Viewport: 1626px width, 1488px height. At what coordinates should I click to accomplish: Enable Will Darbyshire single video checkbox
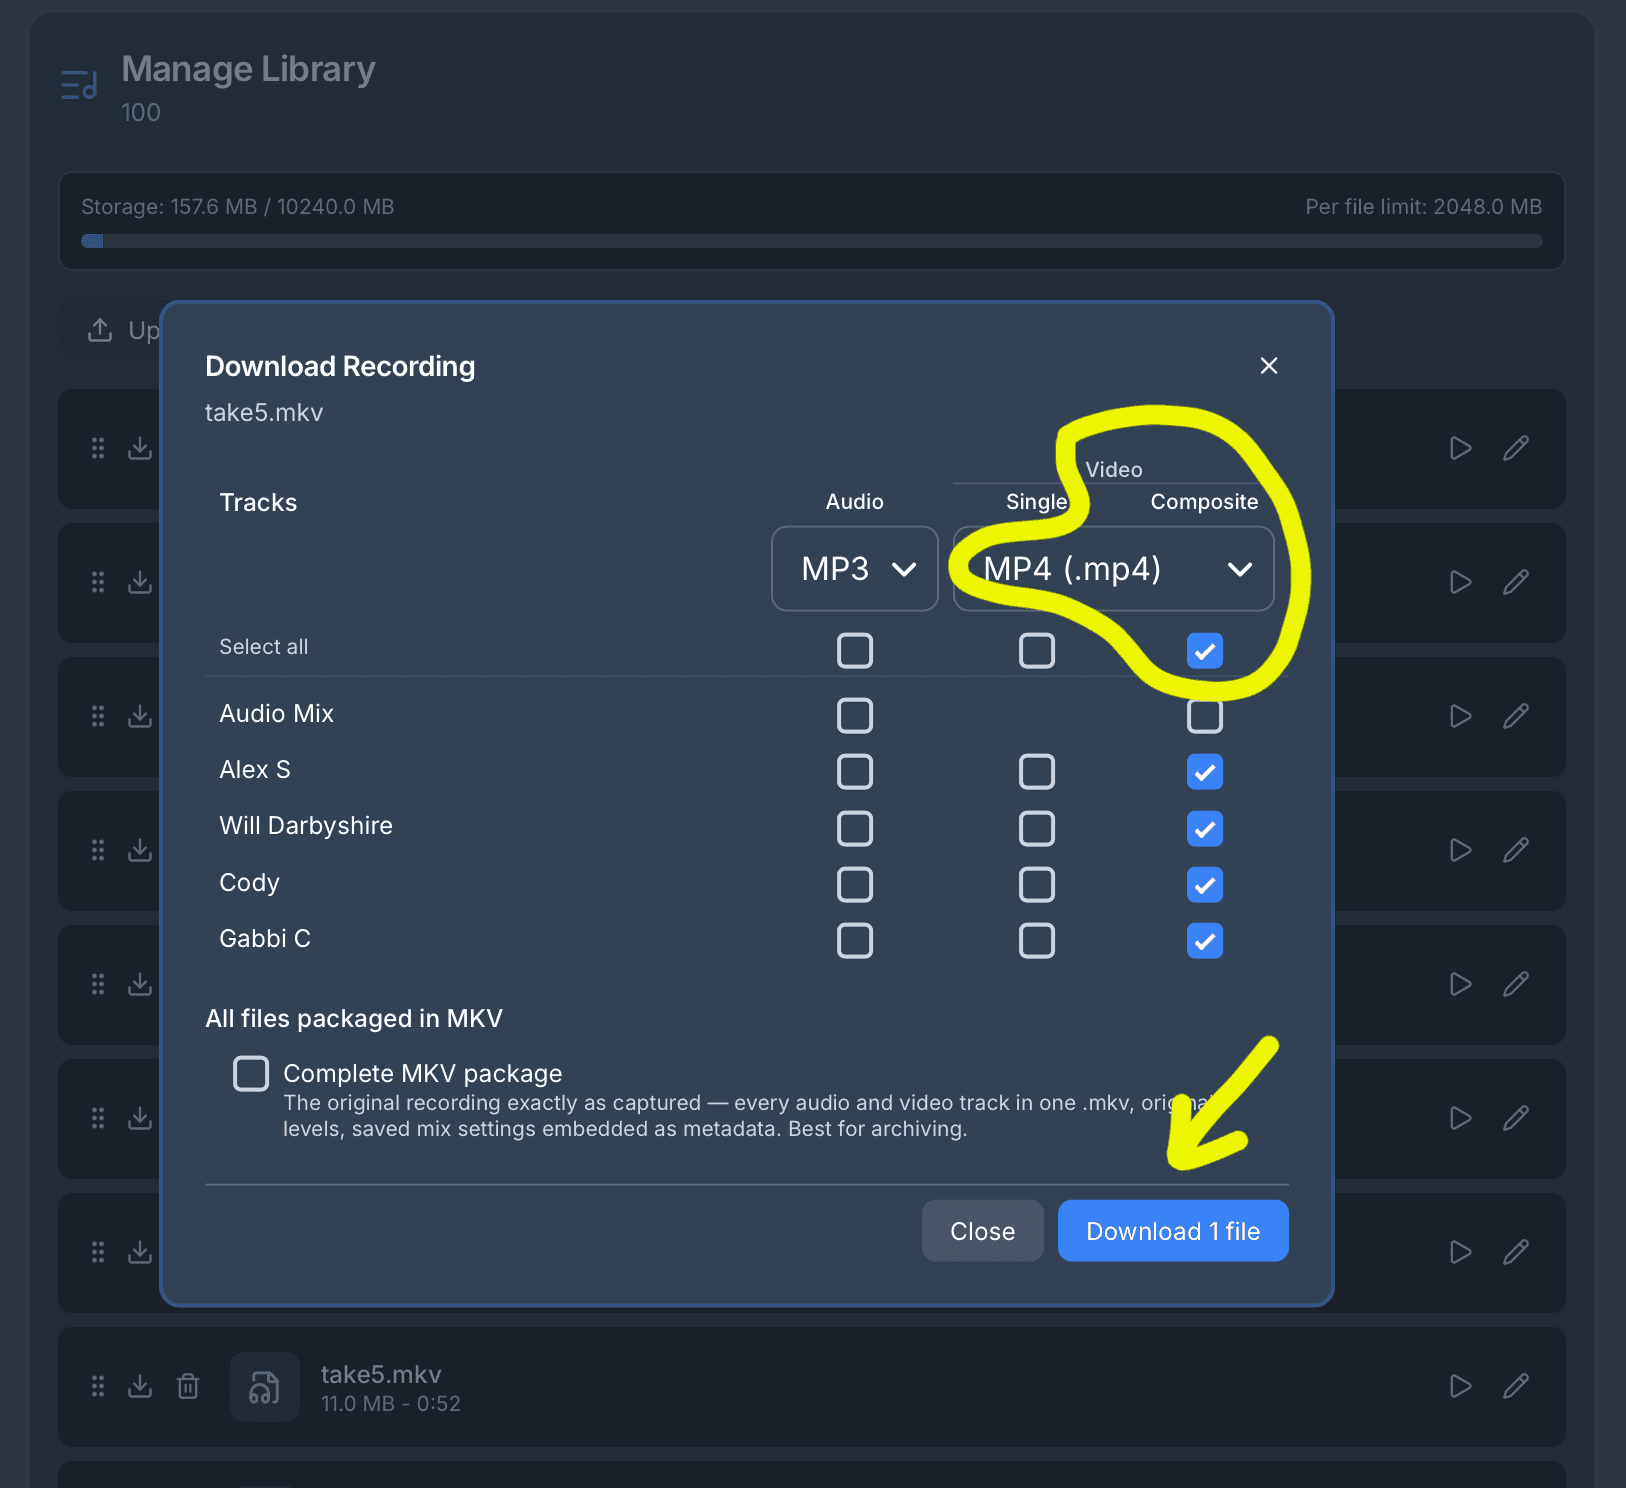coord(1037,829)
